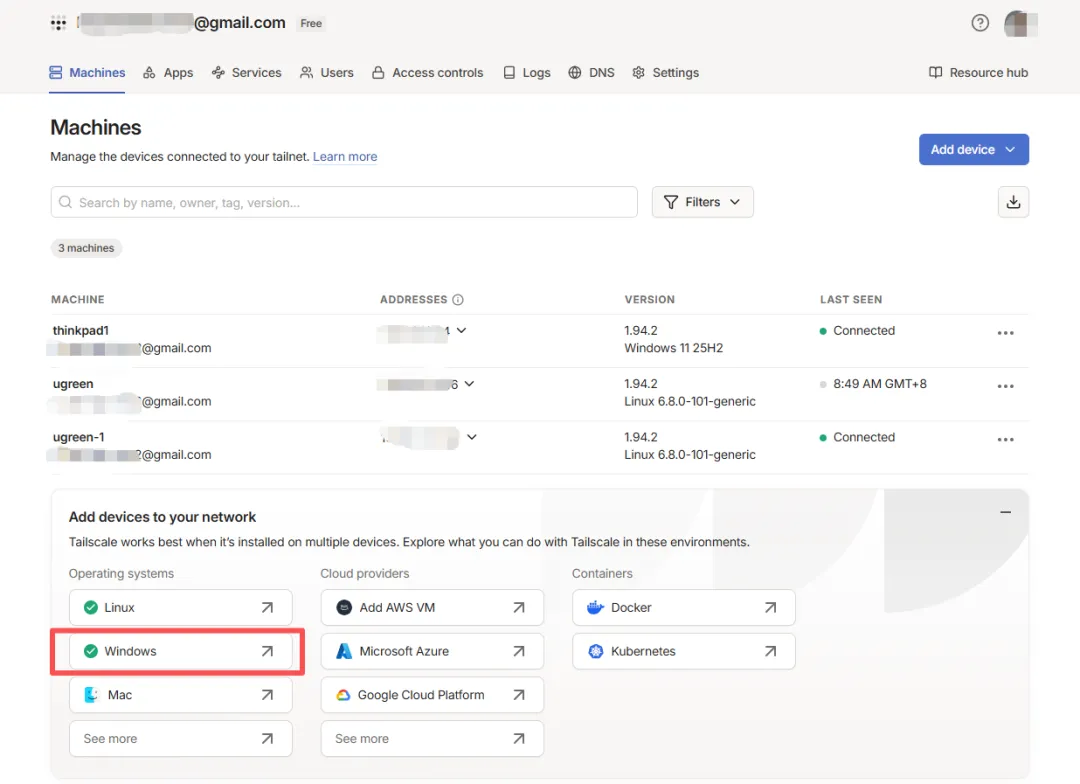Click See more under Operating systems
Screen dimensions: 1080x784
coord(180,739)
